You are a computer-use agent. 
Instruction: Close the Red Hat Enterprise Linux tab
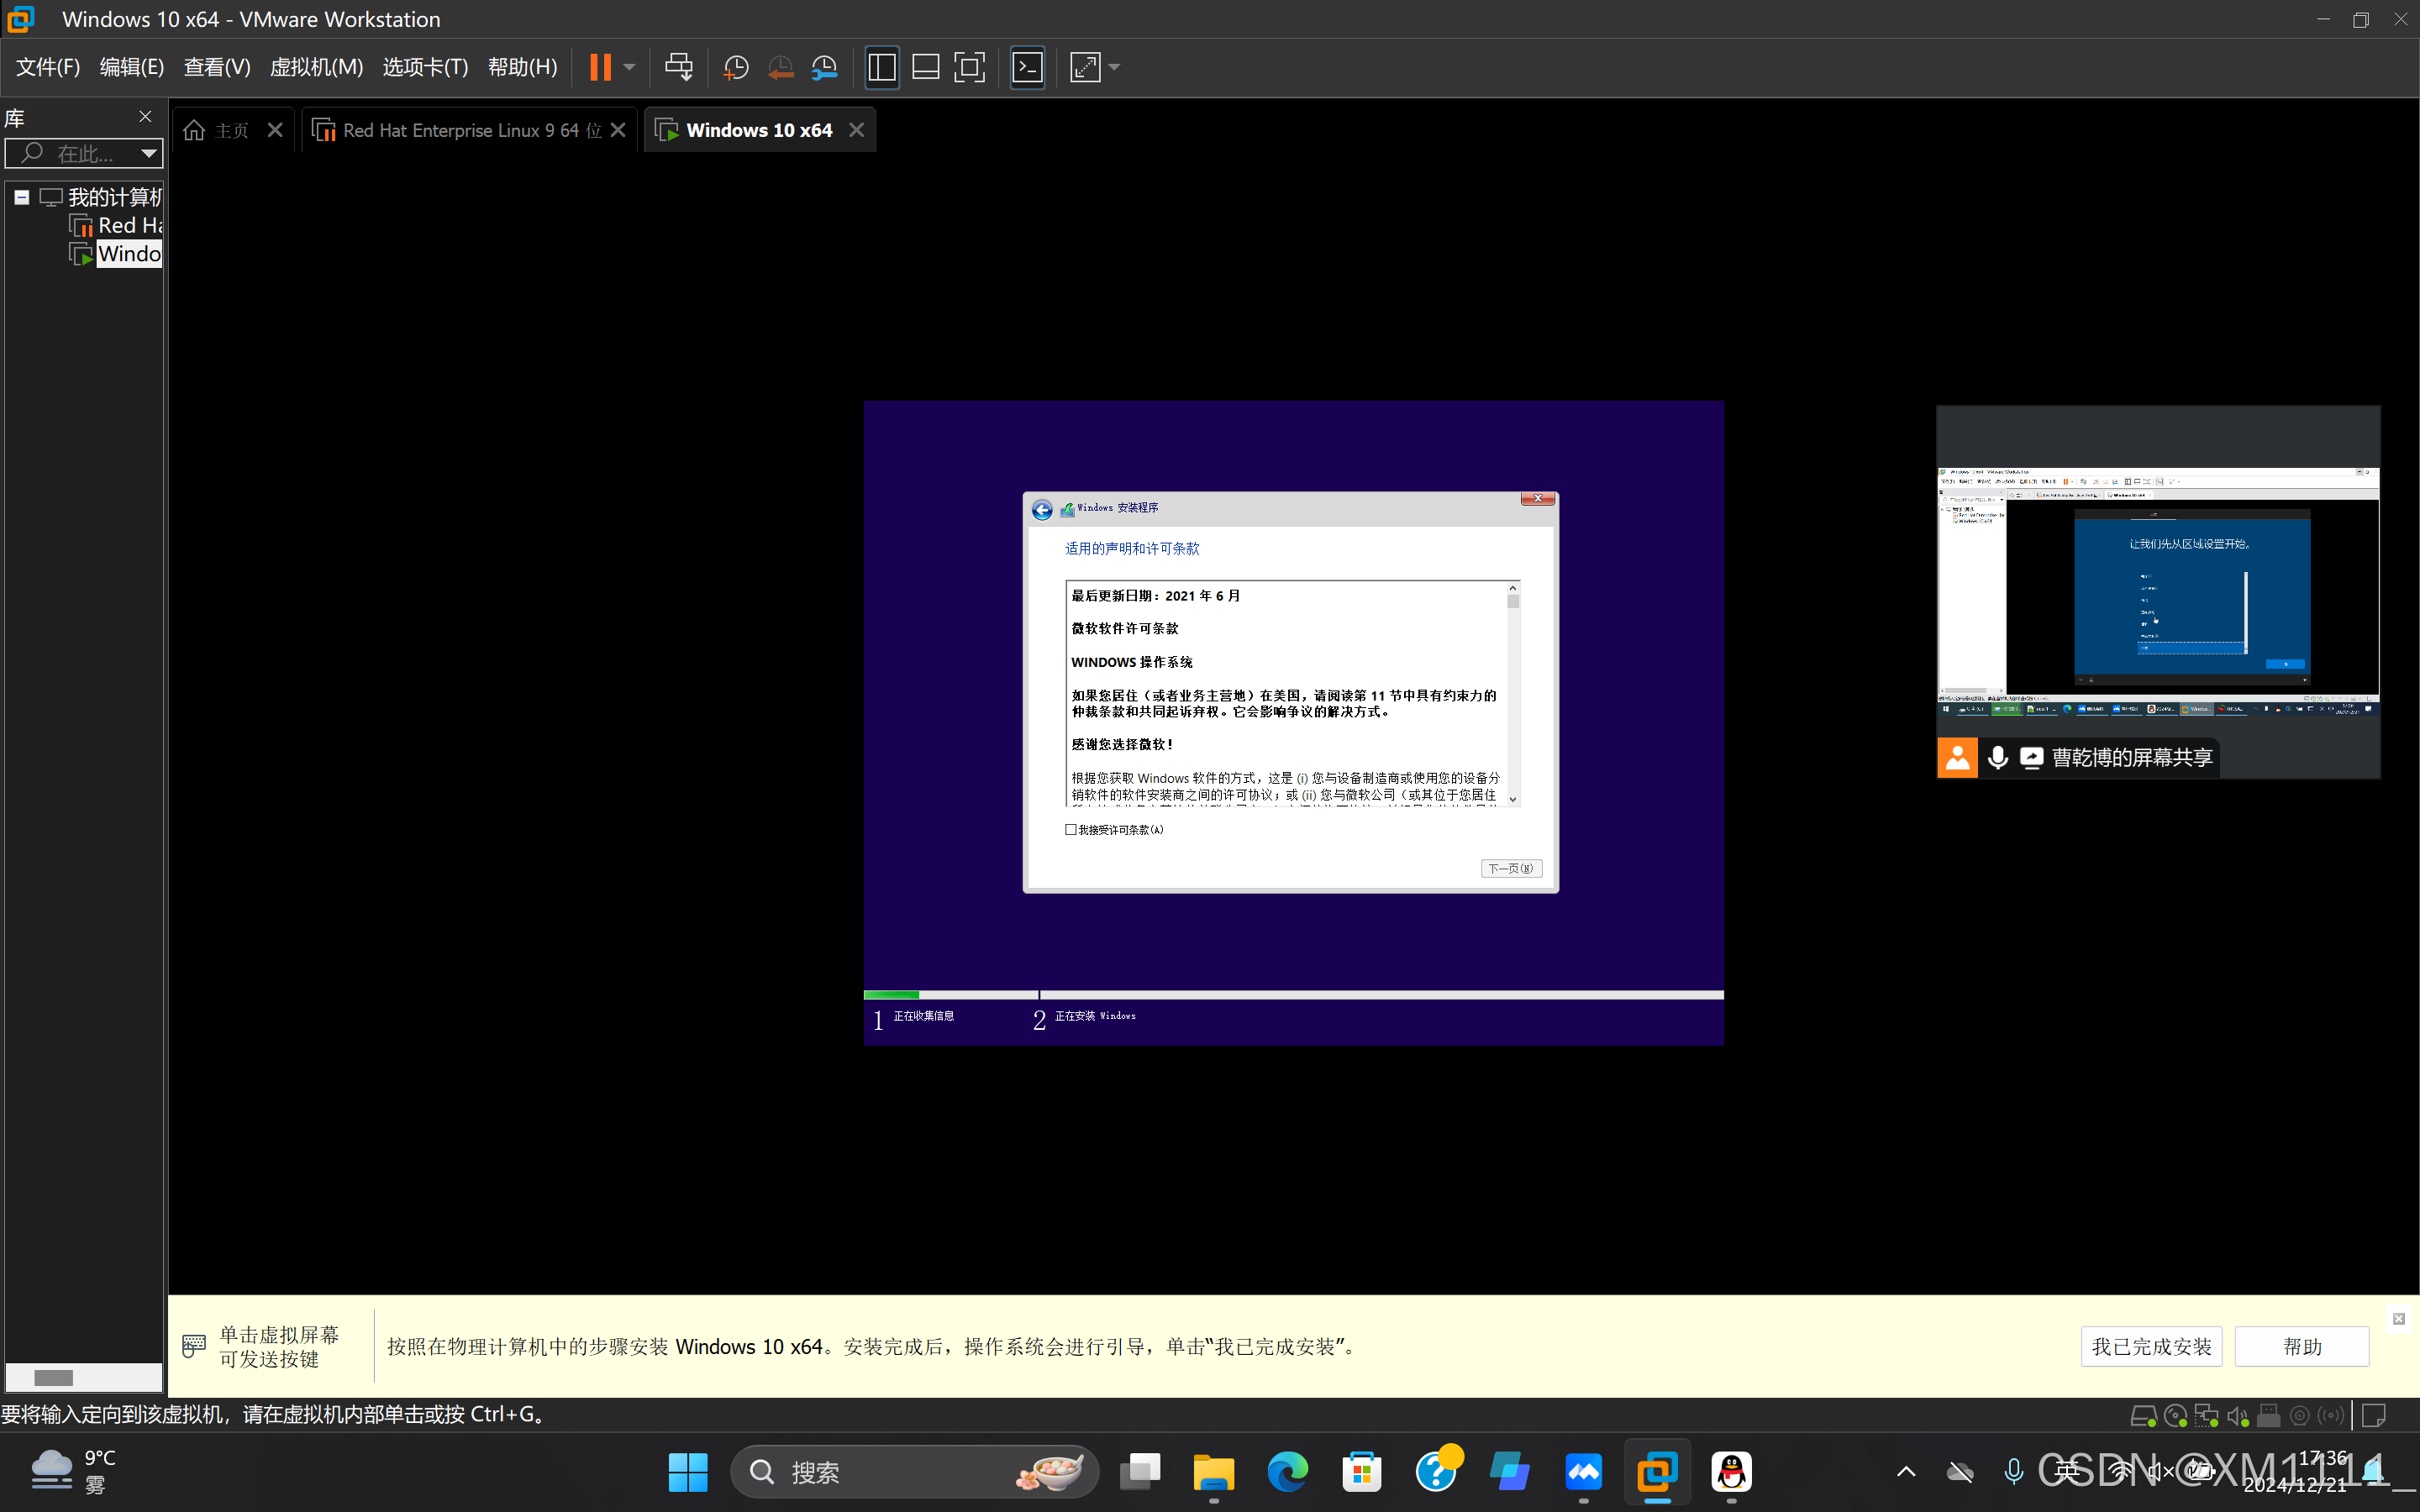pos(619,130)
